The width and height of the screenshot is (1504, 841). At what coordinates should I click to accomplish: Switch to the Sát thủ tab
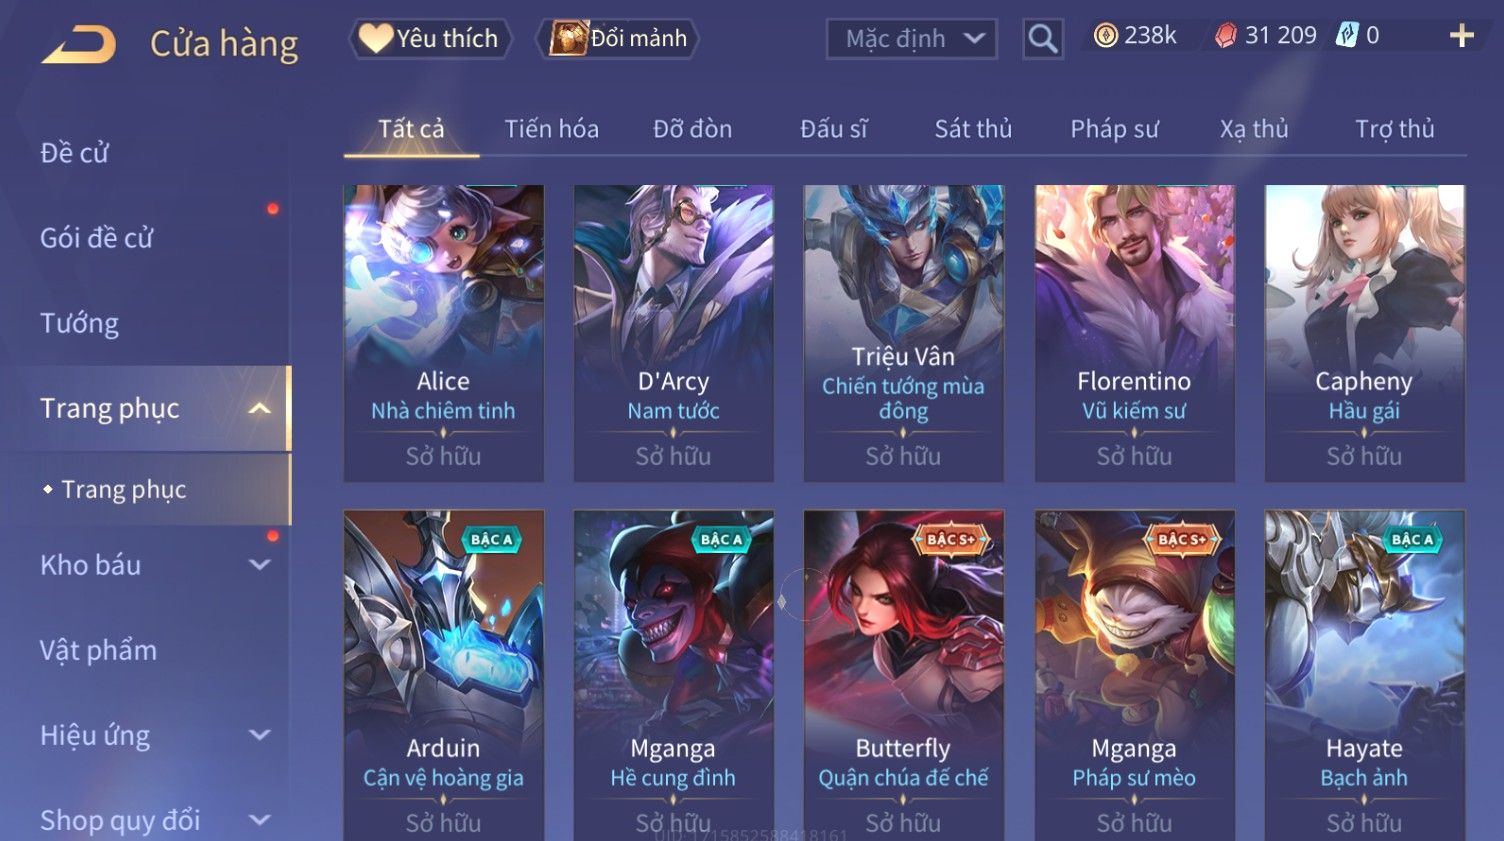pyautogui.click(x=973, y=129)
